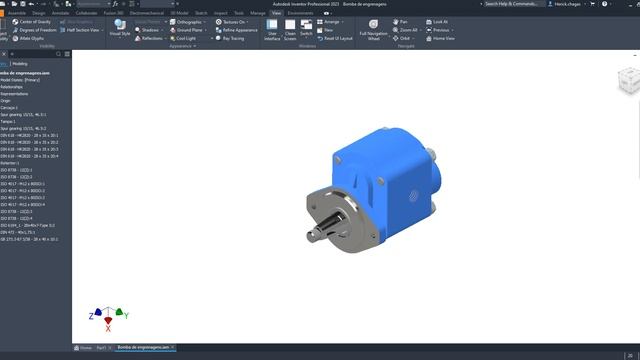
Task: Select DIN 472 - 40x1,75:1 in browser
Action: click(x=18, y=232)
